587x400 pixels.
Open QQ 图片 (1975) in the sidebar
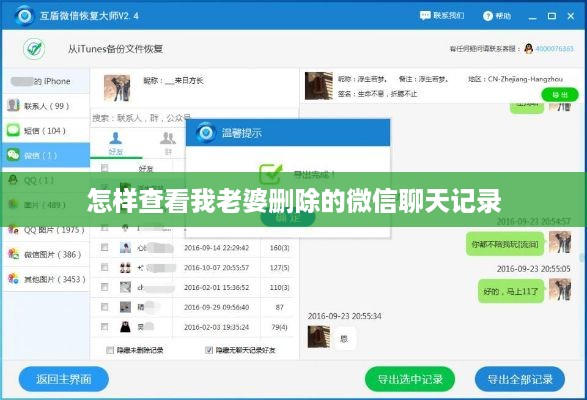pos(46,230)
